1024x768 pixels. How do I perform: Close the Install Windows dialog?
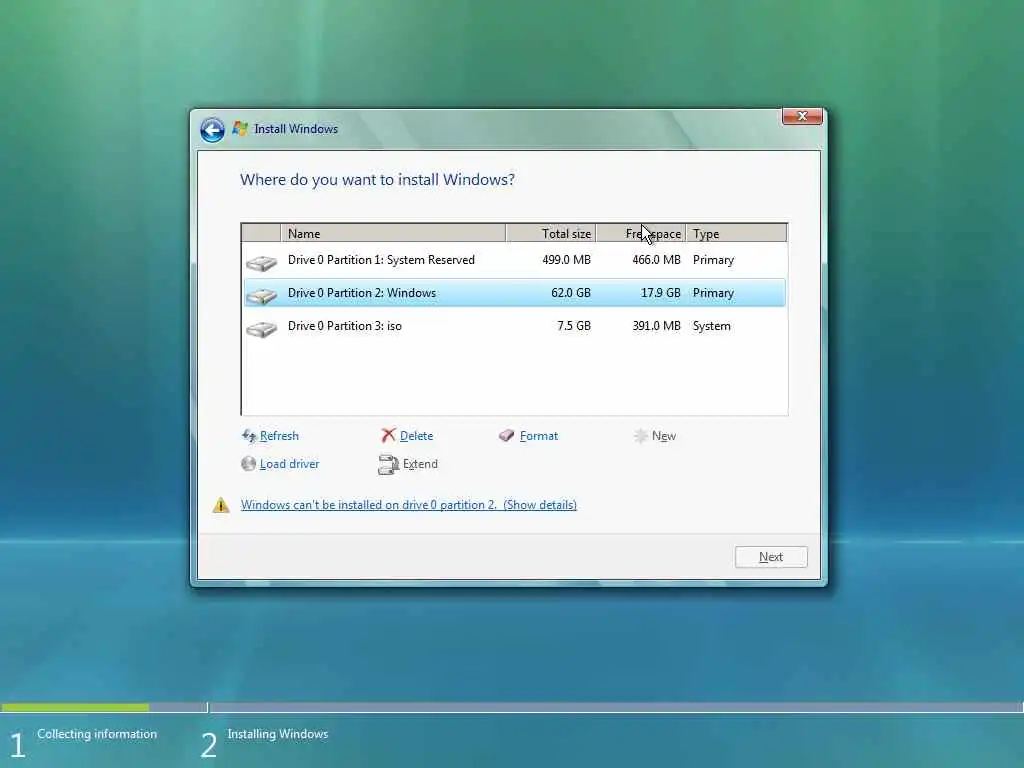click(802, 116)
